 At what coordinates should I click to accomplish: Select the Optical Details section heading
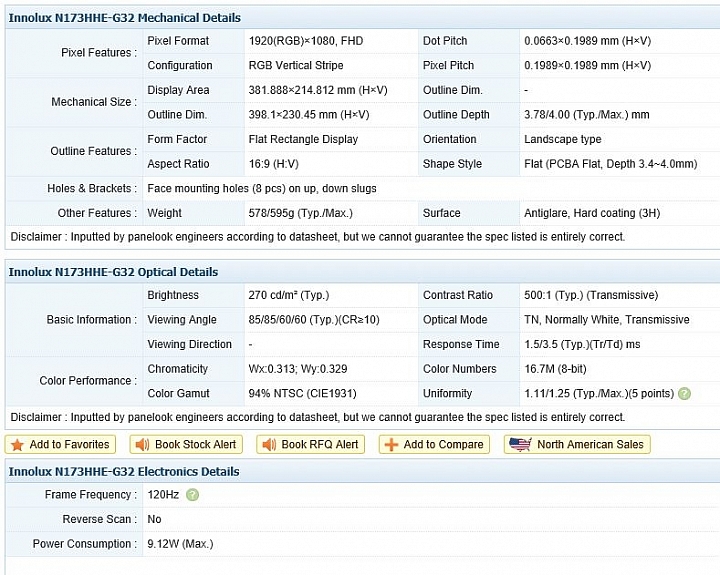(113, 272)
